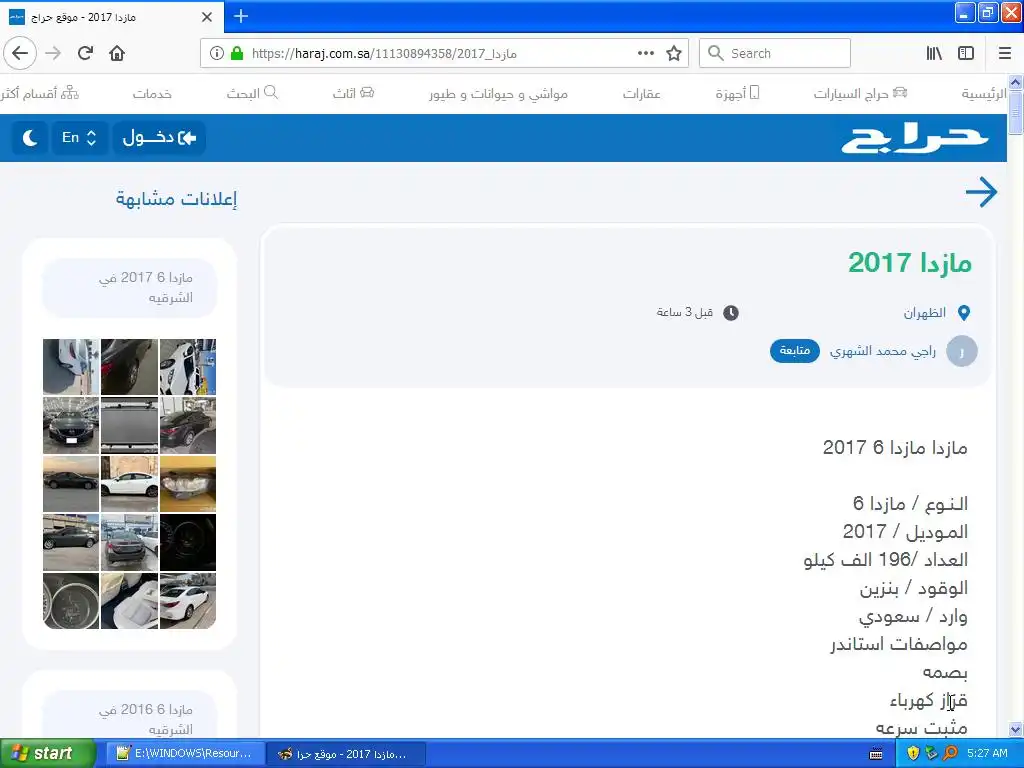Click the browser forward arrow

53,53
